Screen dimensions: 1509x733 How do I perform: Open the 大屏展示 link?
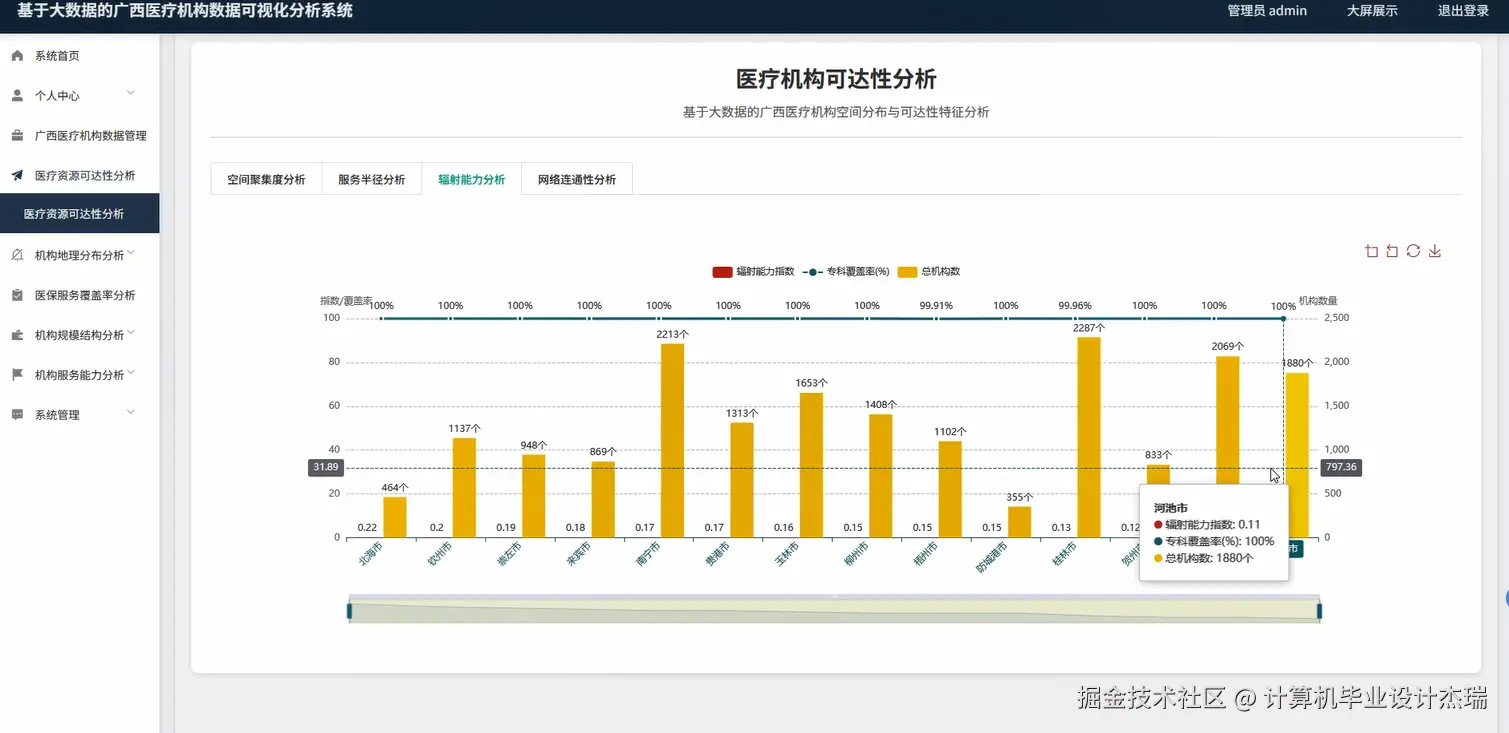point(1372,11)
